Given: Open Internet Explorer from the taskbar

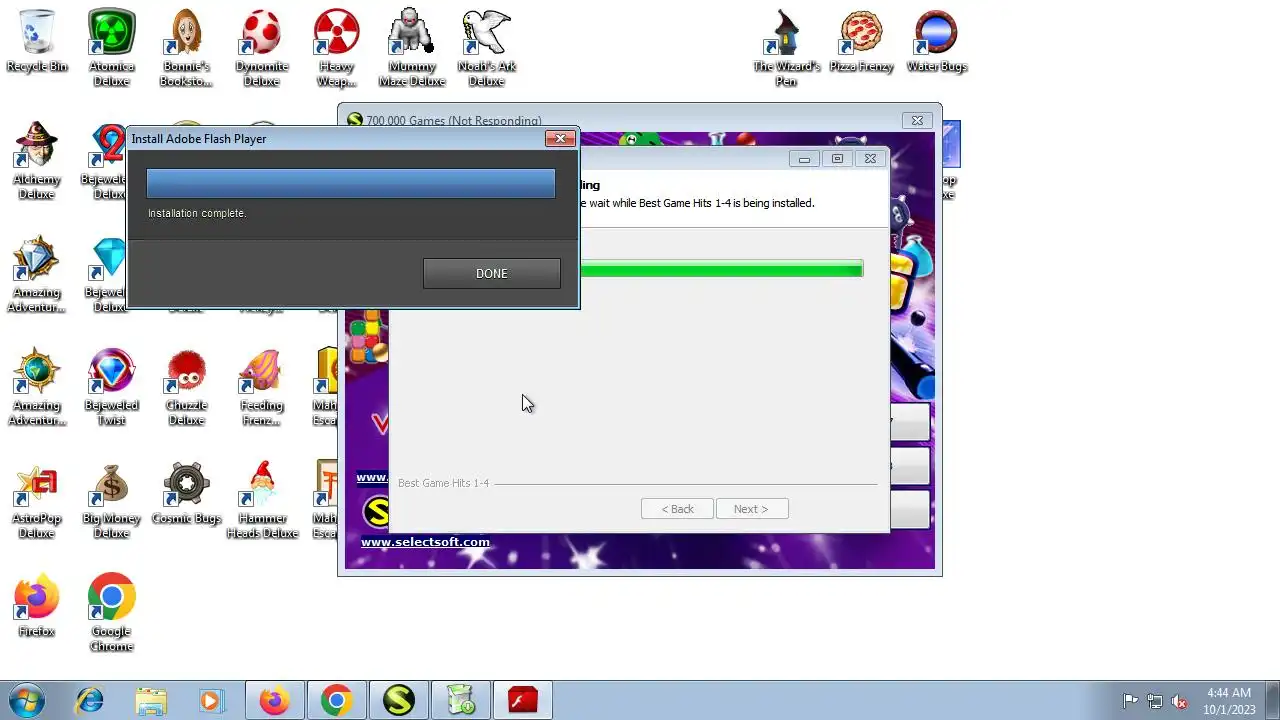Looking at the screenshot, I should coord(90,701).
